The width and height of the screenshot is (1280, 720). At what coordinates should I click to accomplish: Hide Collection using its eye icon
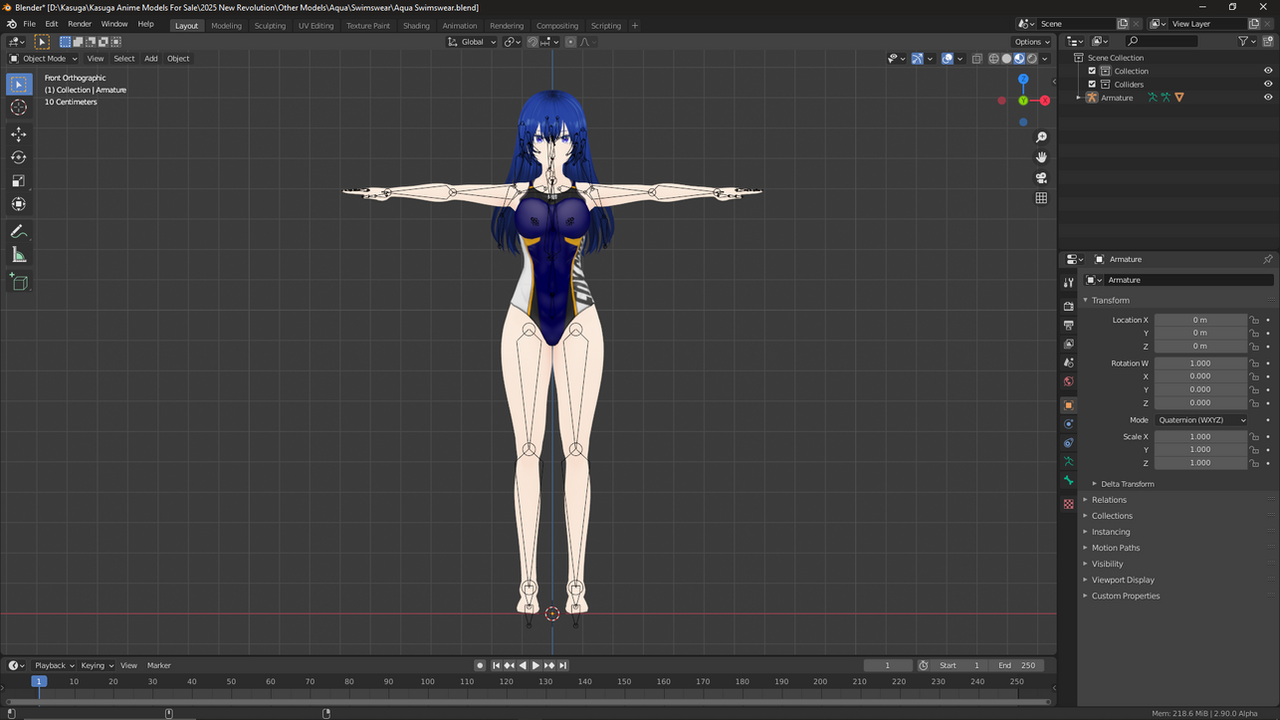[1268, 71]
